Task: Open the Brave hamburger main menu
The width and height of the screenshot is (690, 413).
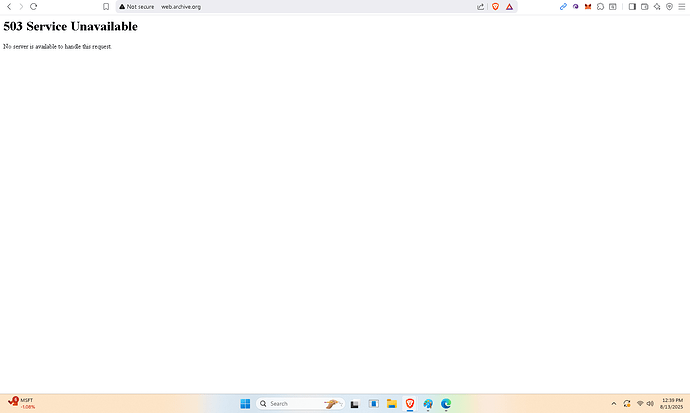Action: tap(682, 6)
